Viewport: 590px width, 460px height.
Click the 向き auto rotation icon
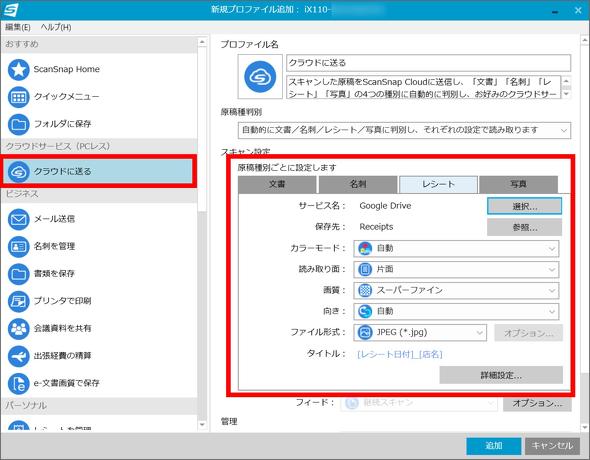pos(365,311)
